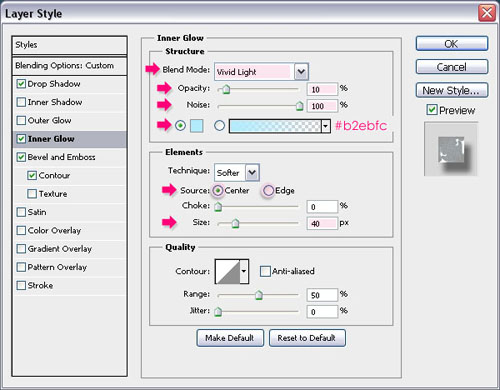Click the light blue glow color swatch
The image size is (500, 390).
tap(197, 126)
